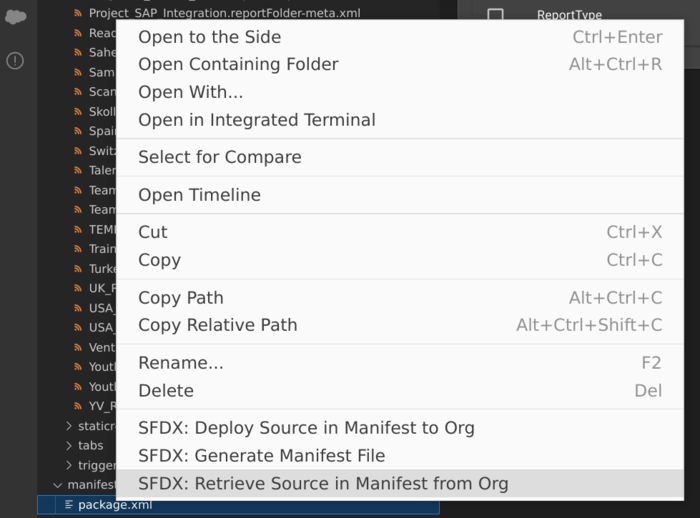The height and width of the screenshot is (518, 700).
Task: Choose Open to the Side
Action: (209, 37)
